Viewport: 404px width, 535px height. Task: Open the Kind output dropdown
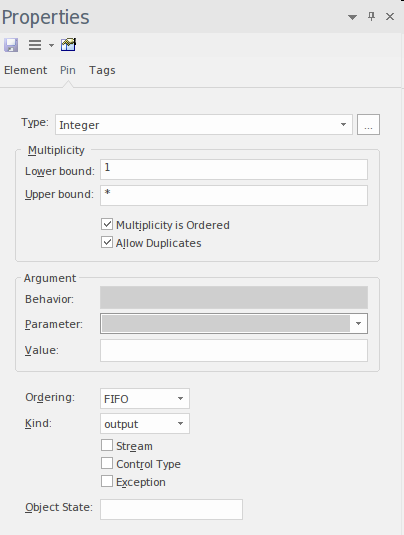145,424
